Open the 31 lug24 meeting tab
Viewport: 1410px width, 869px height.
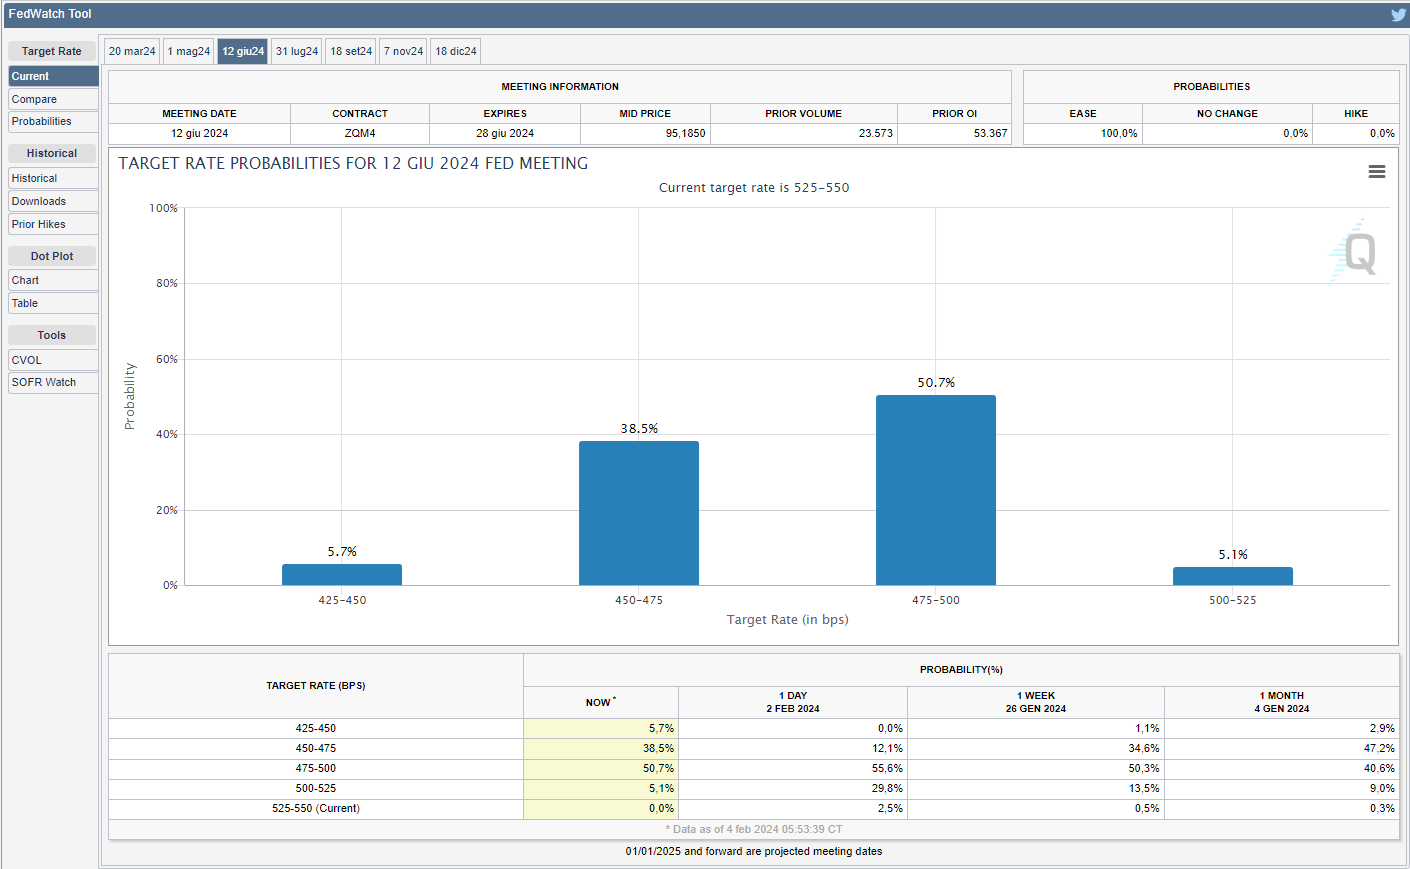coord(297,51)
